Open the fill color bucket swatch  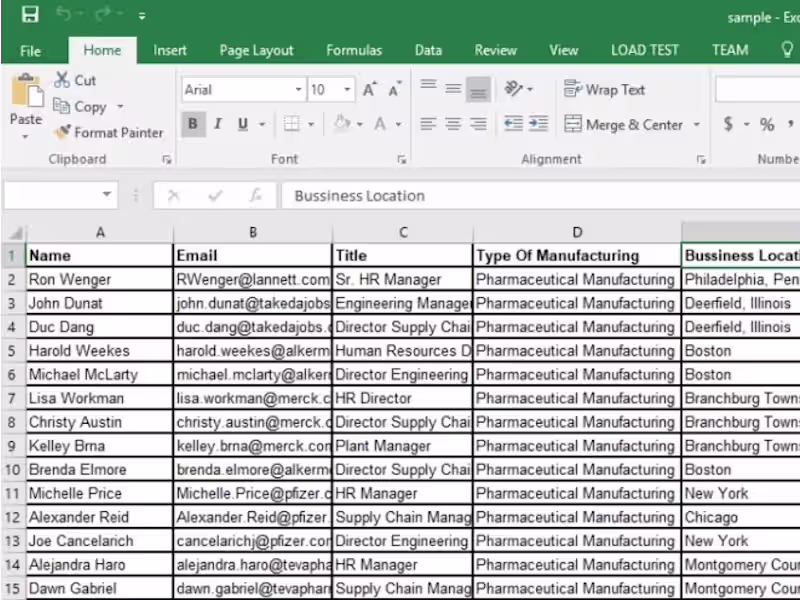[x=342, y=123]
